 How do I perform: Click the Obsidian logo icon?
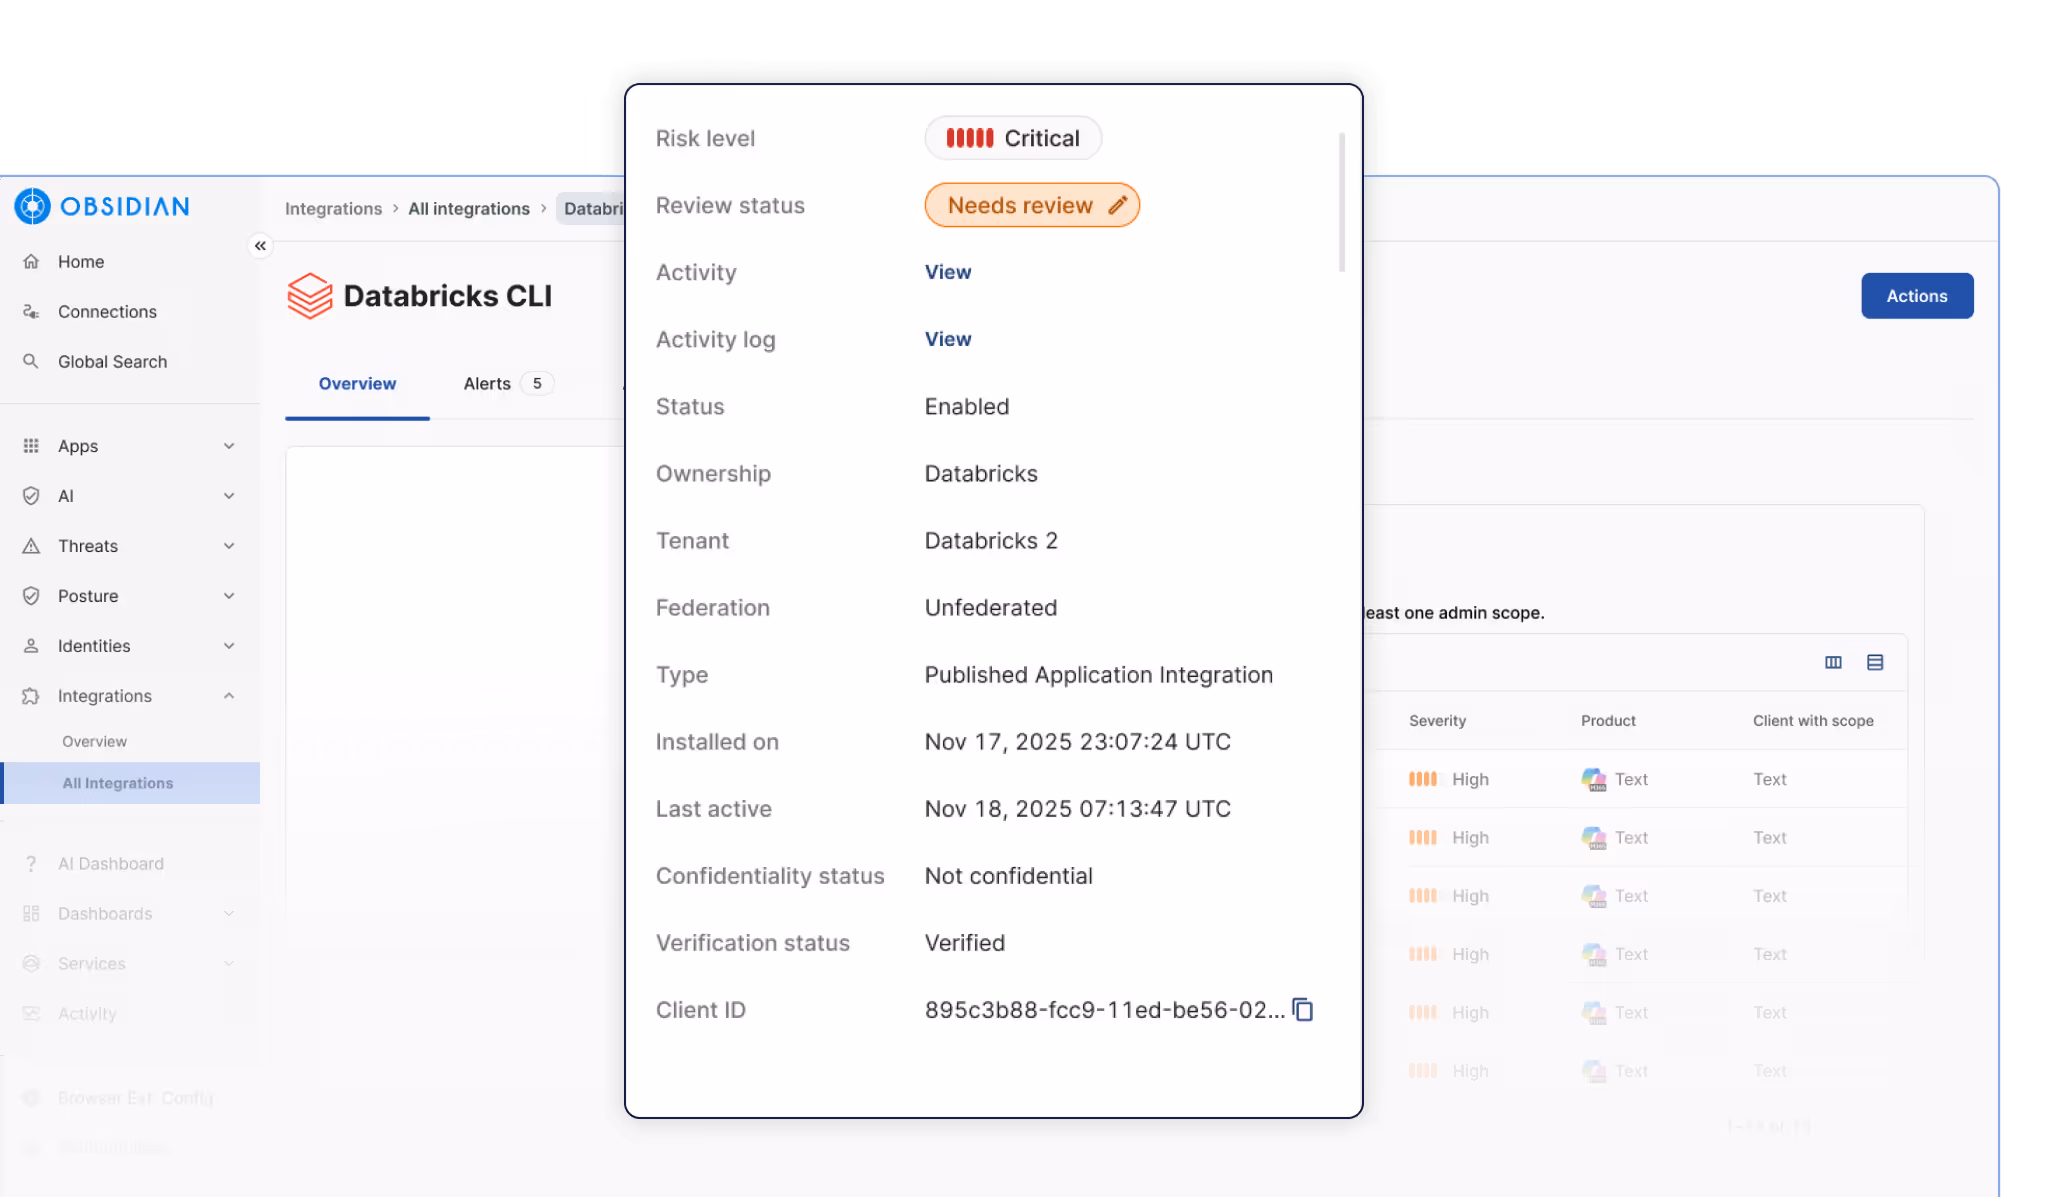coord(32,206)
